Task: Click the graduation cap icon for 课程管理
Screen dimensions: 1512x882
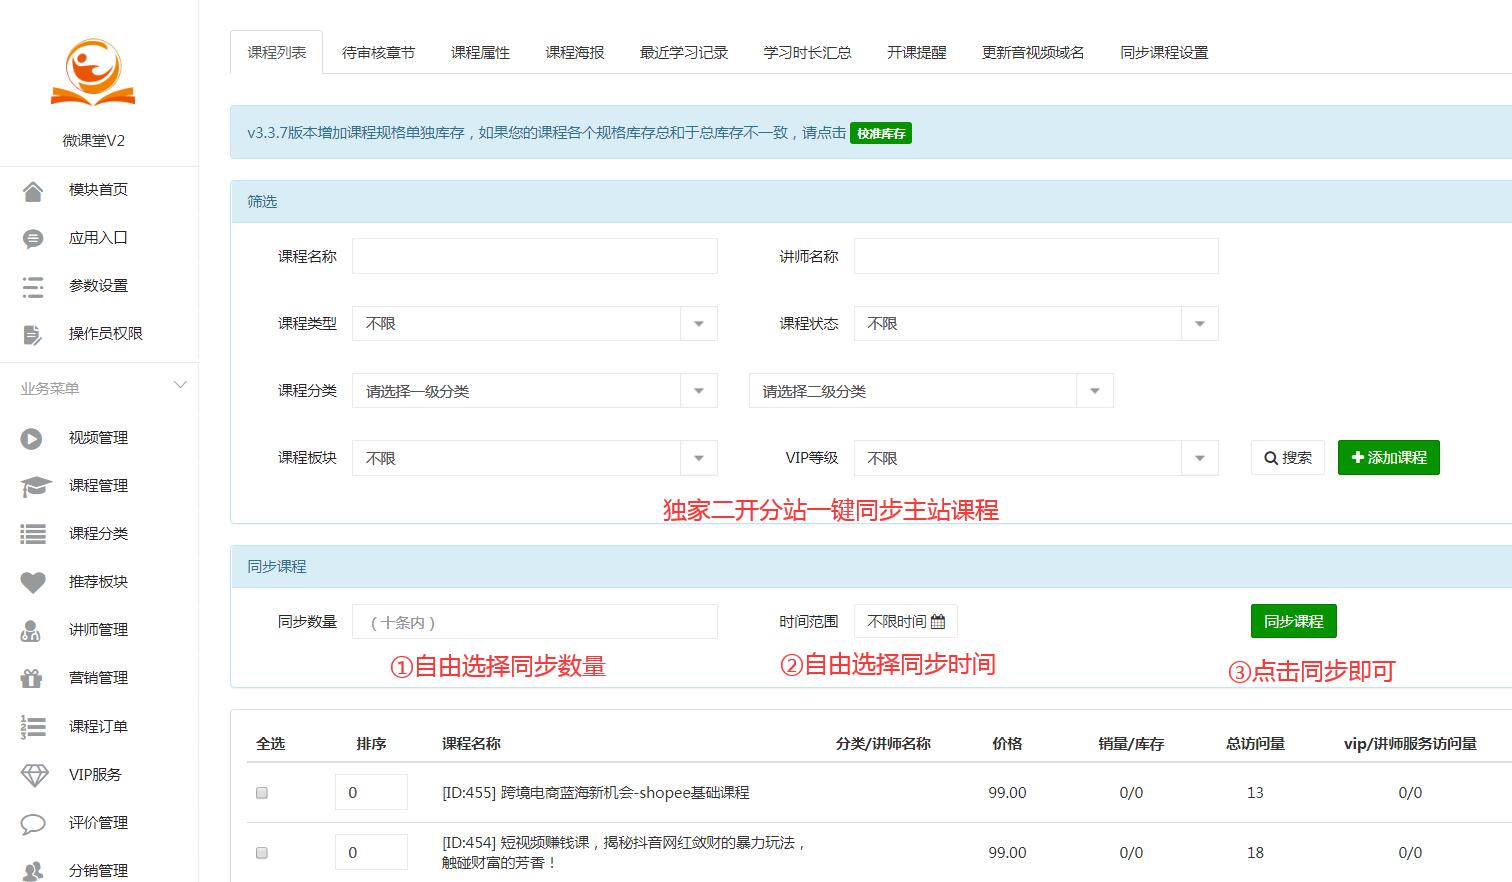Action: coord(35,487)
